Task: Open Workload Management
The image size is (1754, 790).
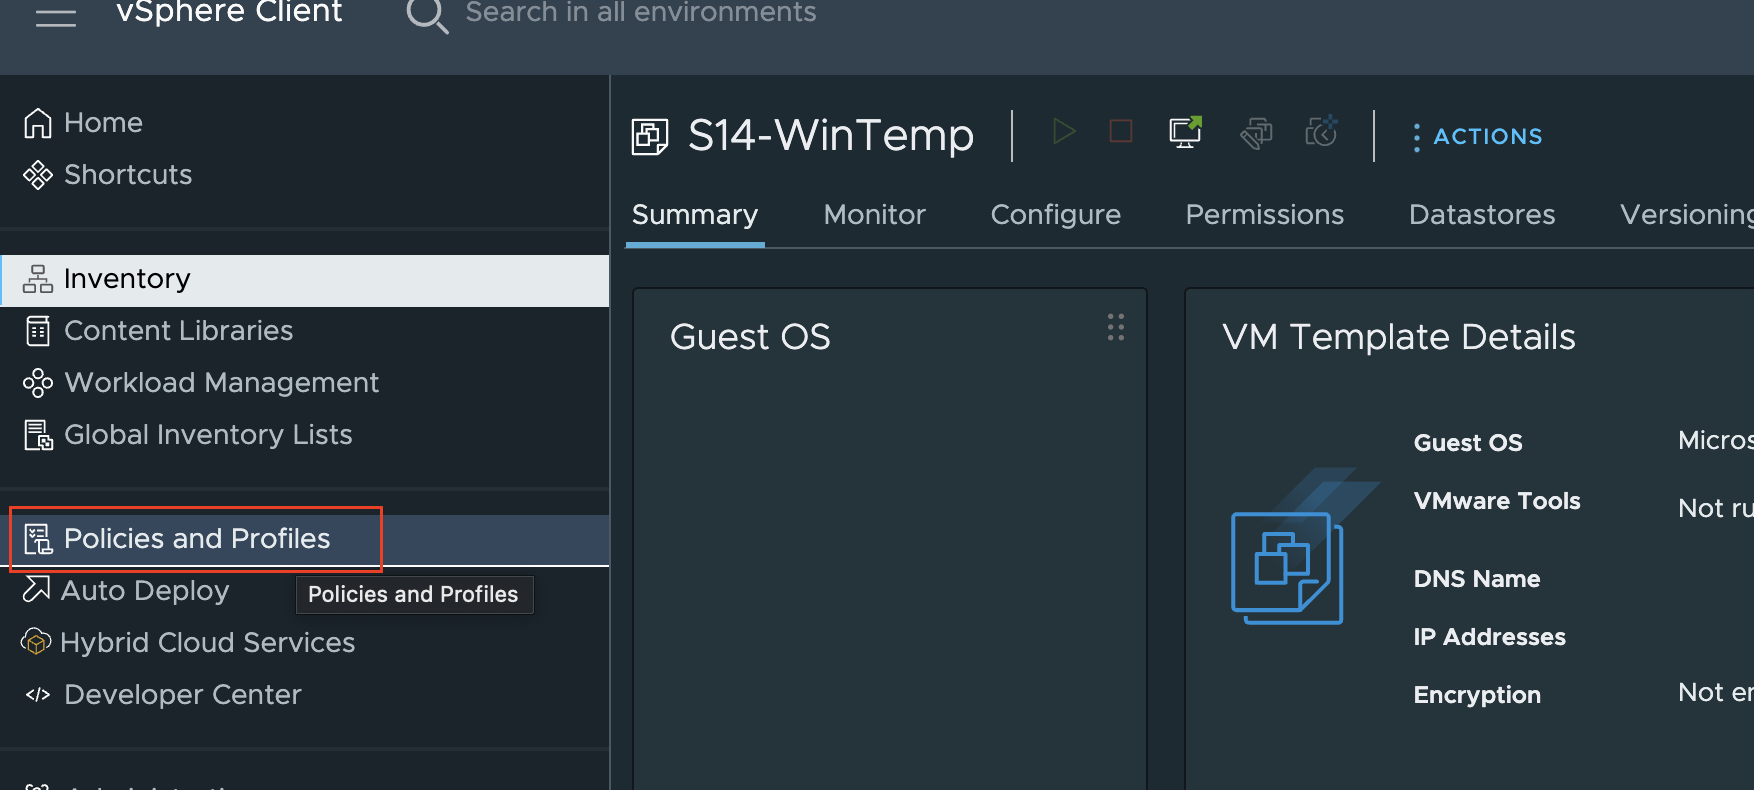Action: [x=221, y=383]
